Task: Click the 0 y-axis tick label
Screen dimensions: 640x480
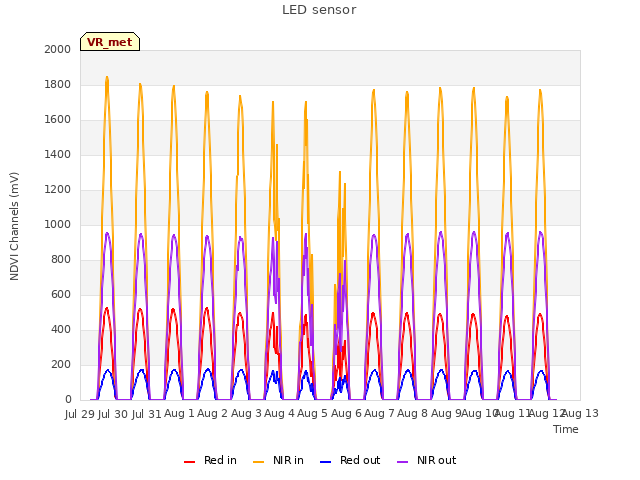Action: 68,400
